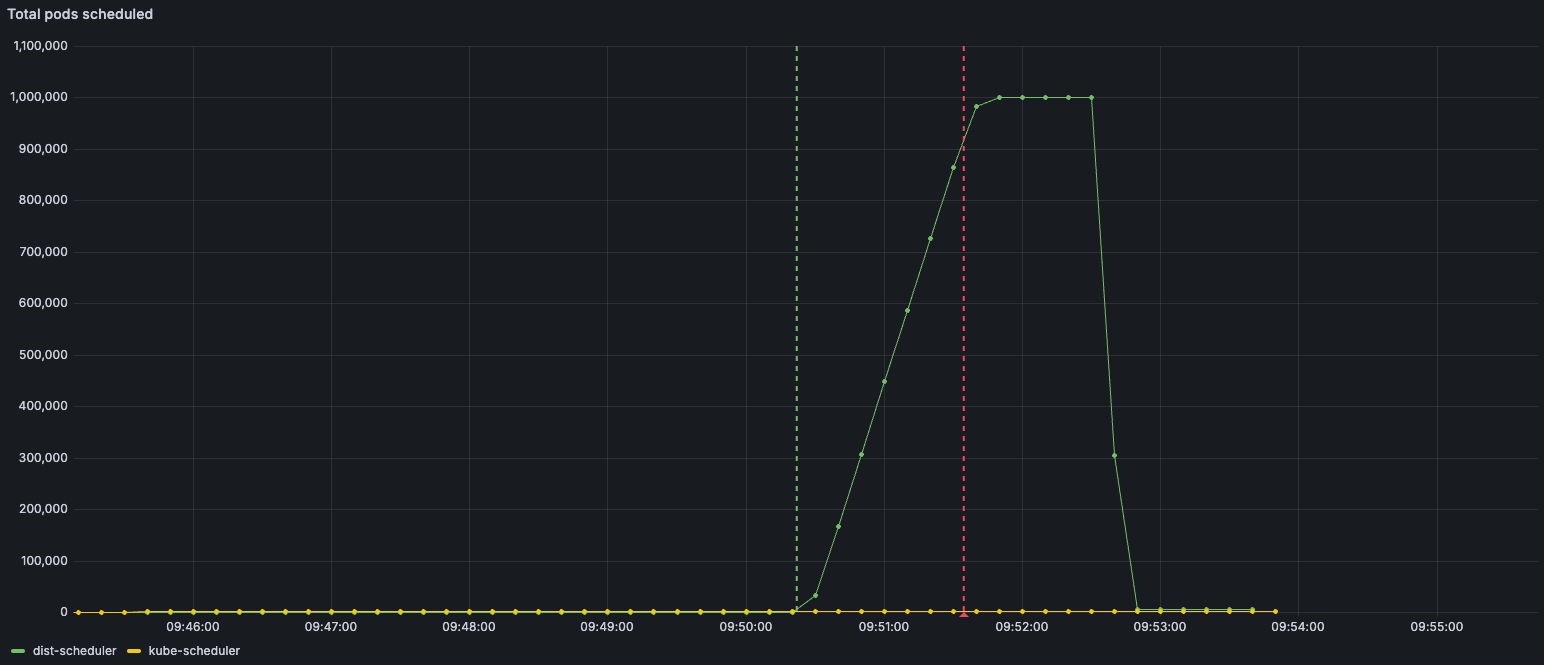This screenshot has width=1544, height=665.
Task: Click the green data point just below 1,000,000
Action: [976, 106]
